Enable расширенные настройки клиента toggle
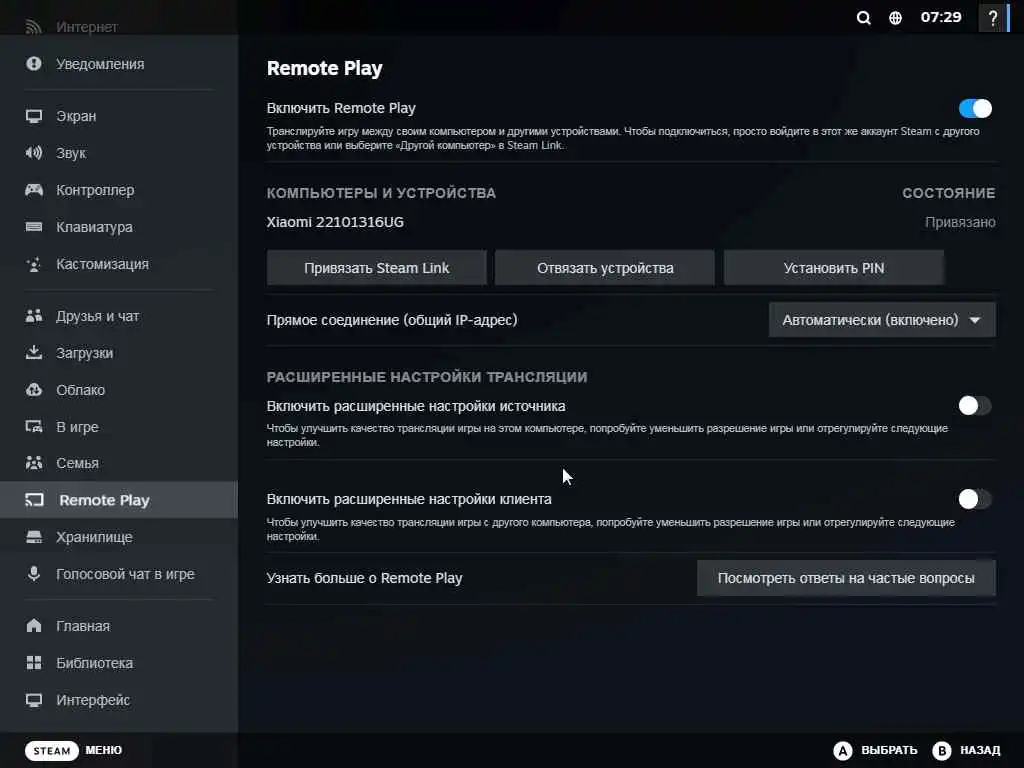Viewport: 1024px width, 768px height. 975,499
